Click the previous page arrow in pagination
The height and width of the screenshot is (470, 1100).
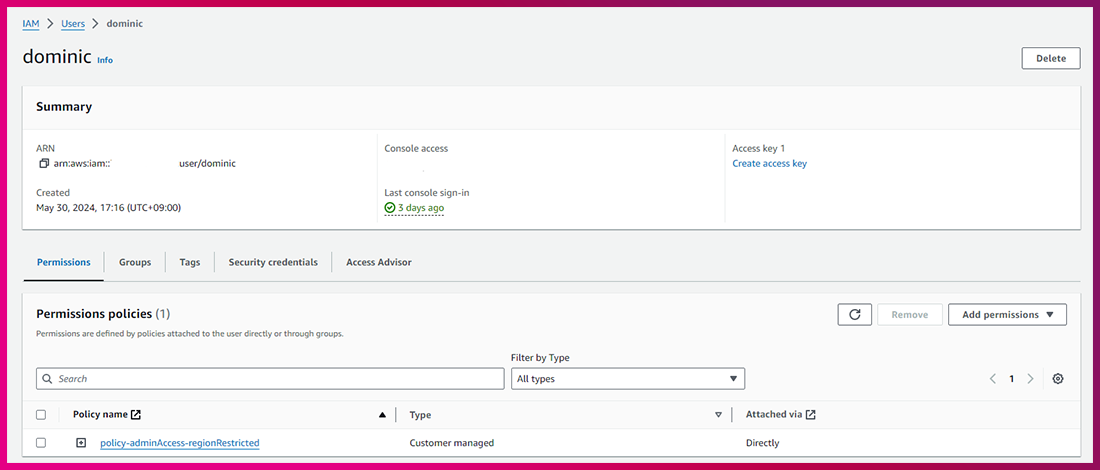(993, 379)
